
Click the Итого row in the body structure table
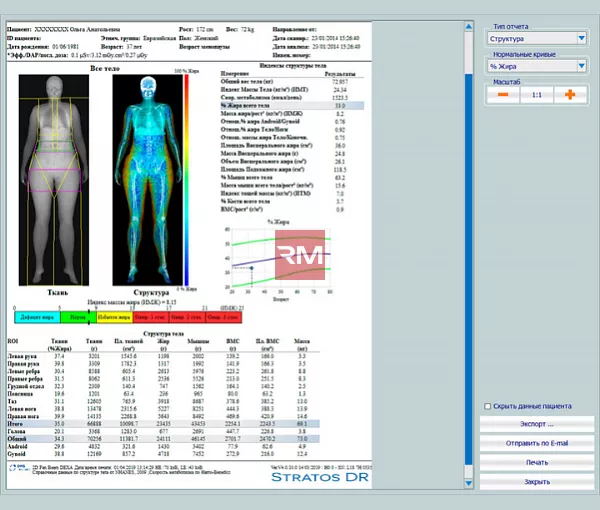(x=163, y=424)
